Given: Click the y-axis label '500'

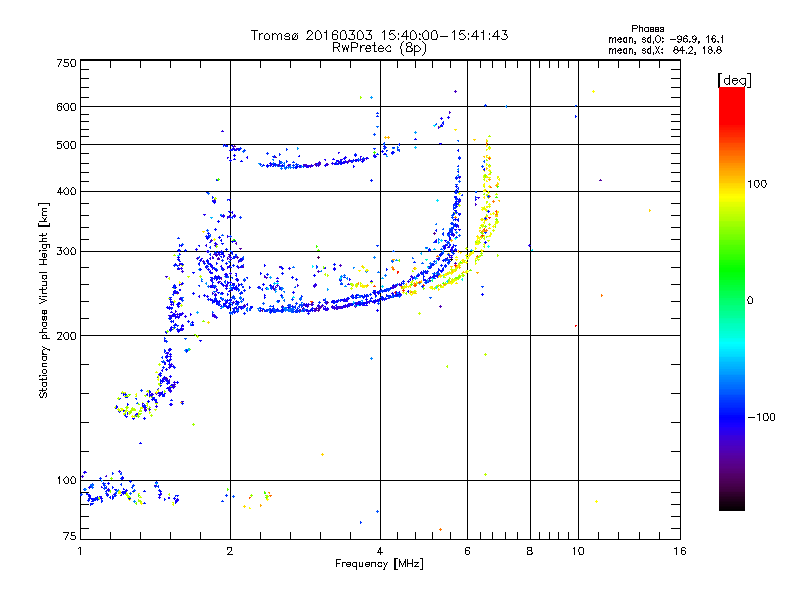Looking at the screenshot, I should tap(66, 145).
